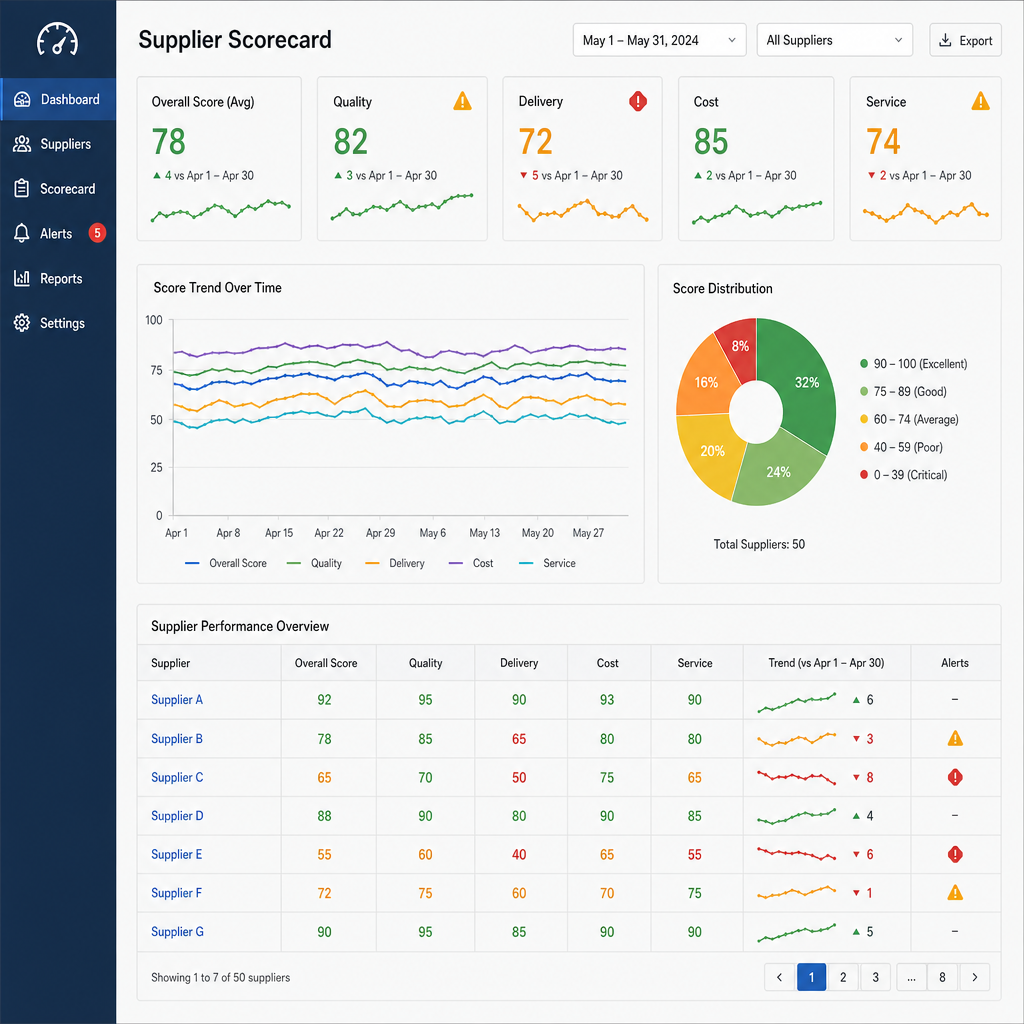
Task: Click the Delivery card red alert icon
Action: 638,101
